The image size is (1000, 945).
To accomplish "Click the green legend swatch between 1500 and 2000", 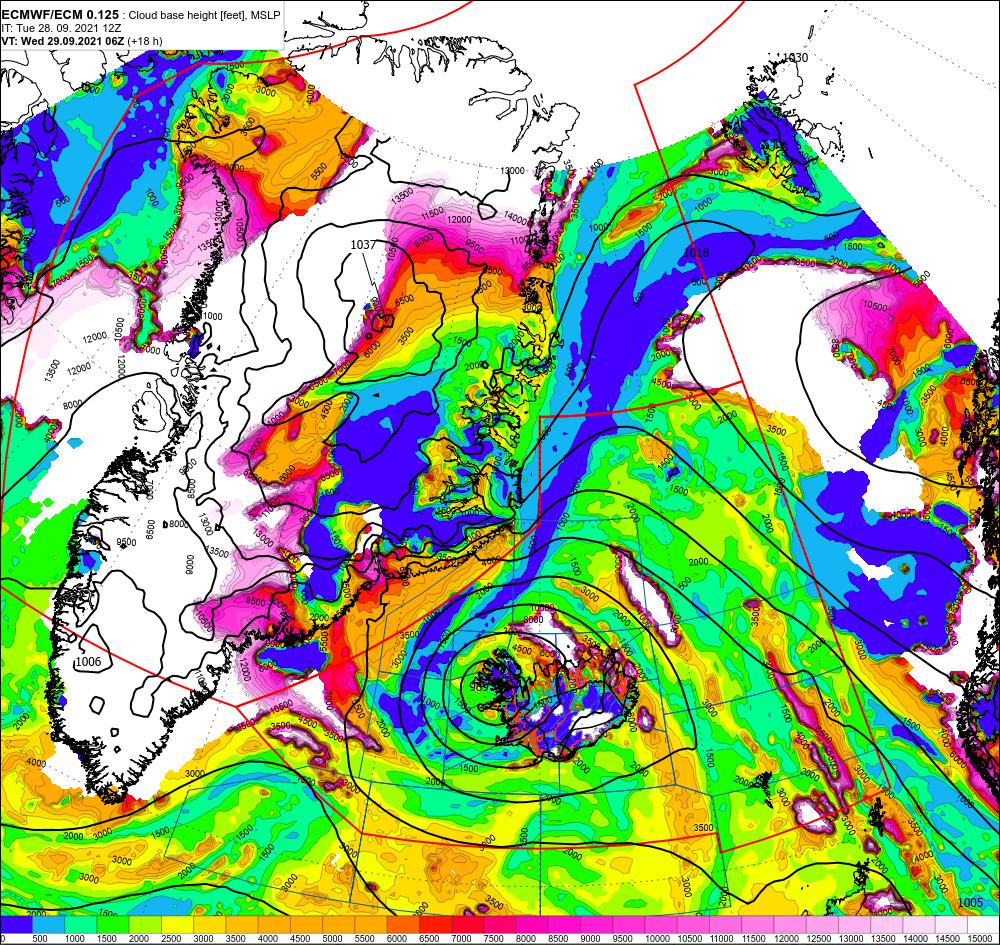I will point(114,925).
